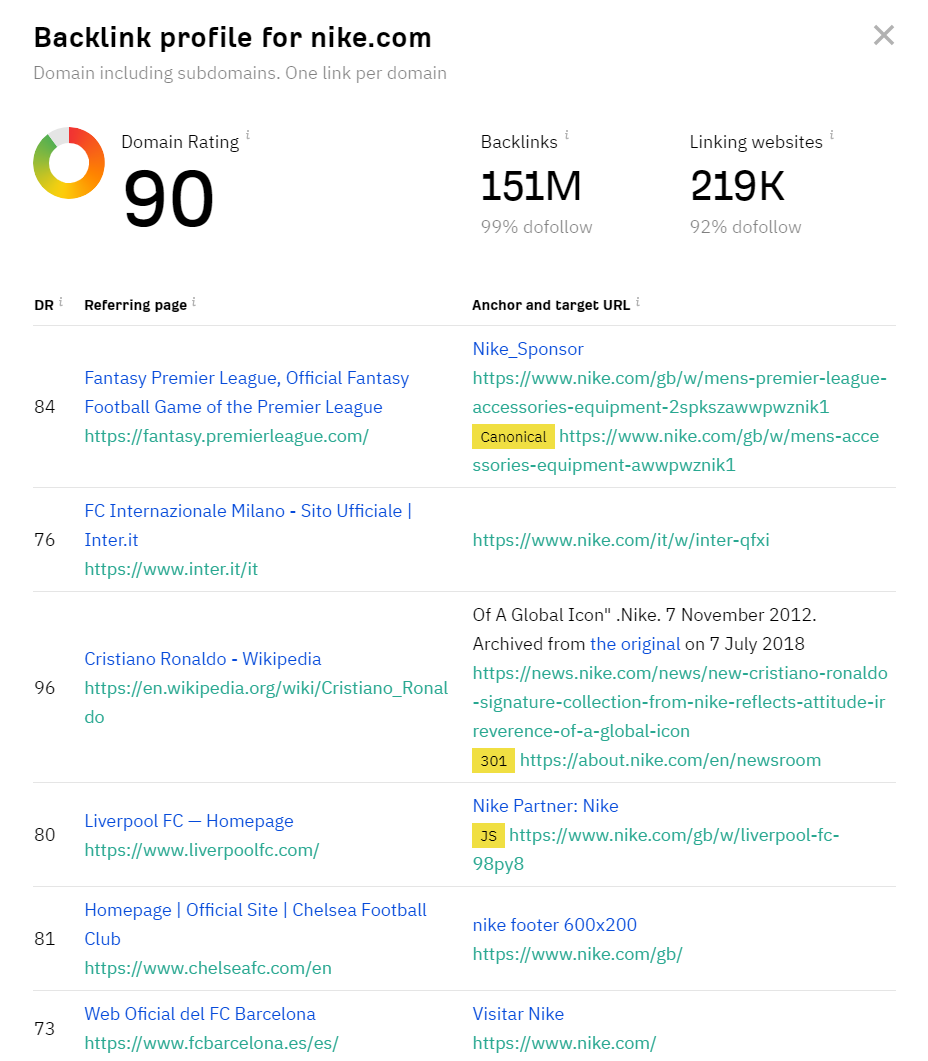Screen dimensions: 928x1061
Task: Open the 'nike footer 600x200' anchor link
Action: [x=554, y=925]
